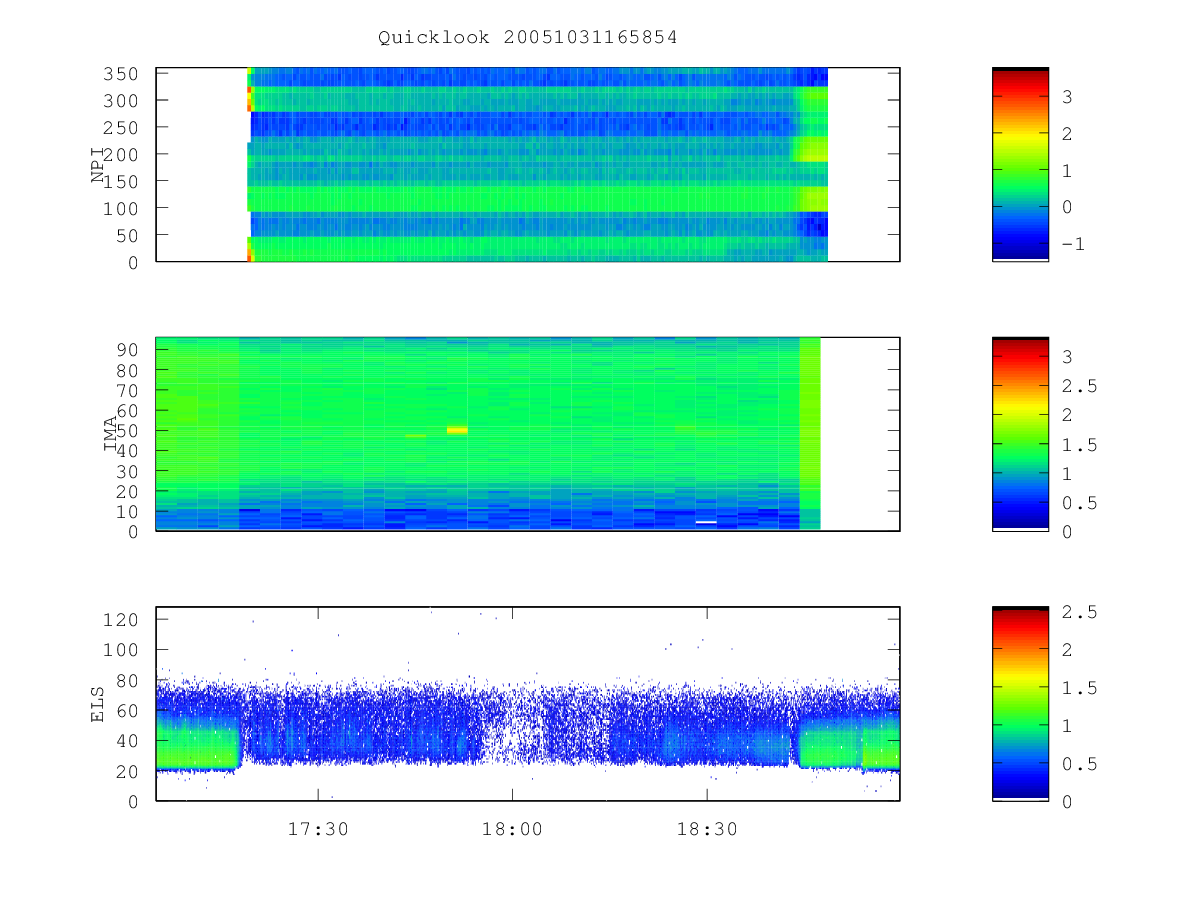Click the NPI spectrogram panel
Screen dimensions: 1200x900
coord(528,165)
